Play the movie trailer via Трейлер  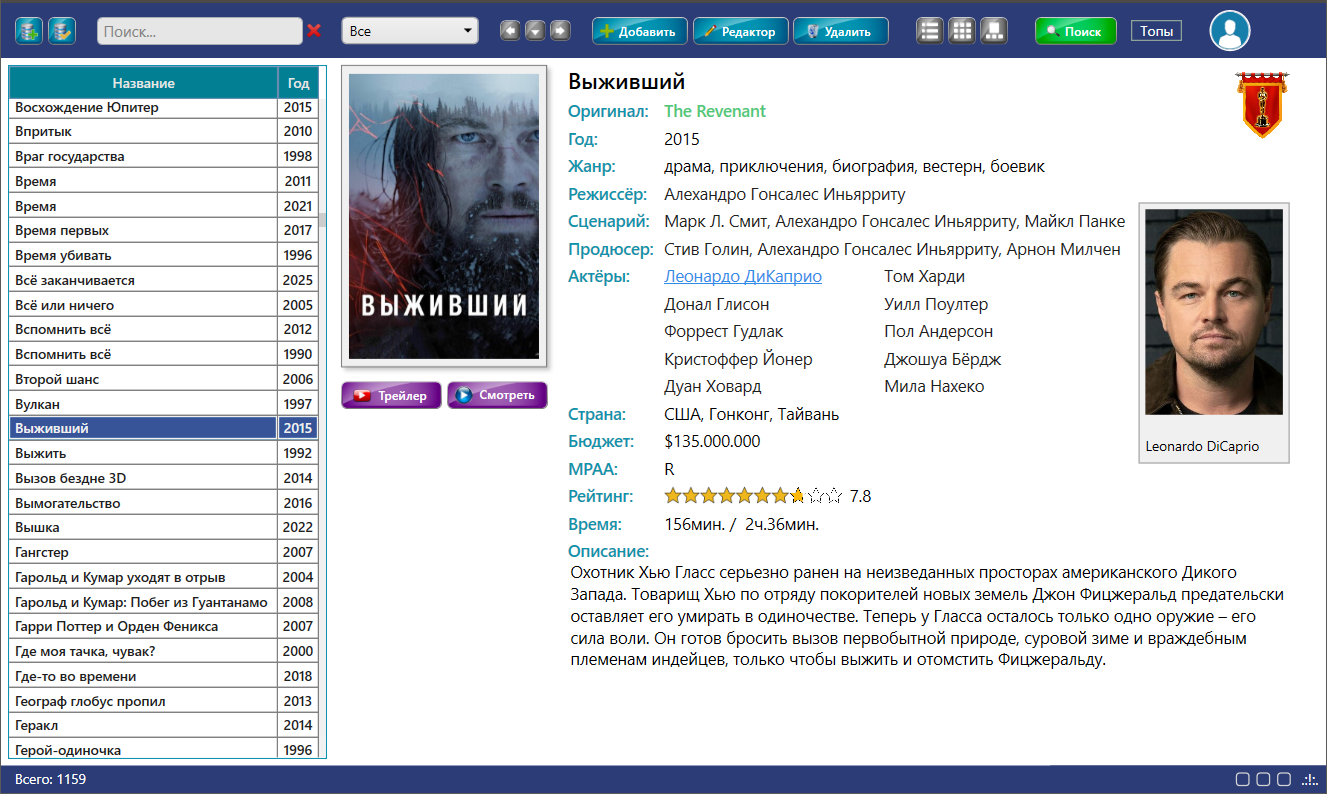pos(391,395)
